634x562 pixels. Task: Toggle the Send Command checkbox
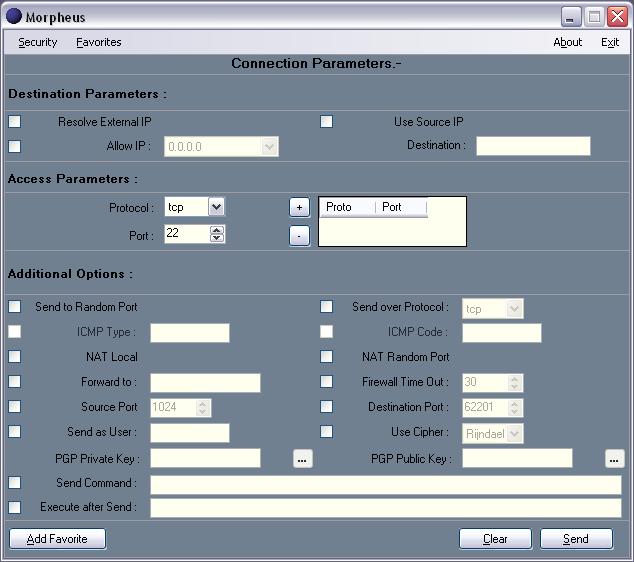point(15,482)
